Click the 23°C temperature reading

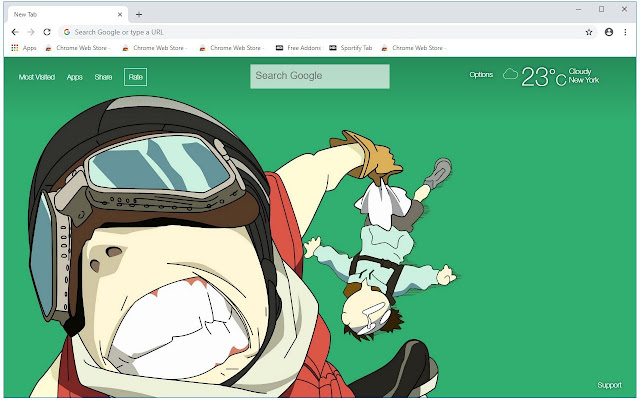544,77
